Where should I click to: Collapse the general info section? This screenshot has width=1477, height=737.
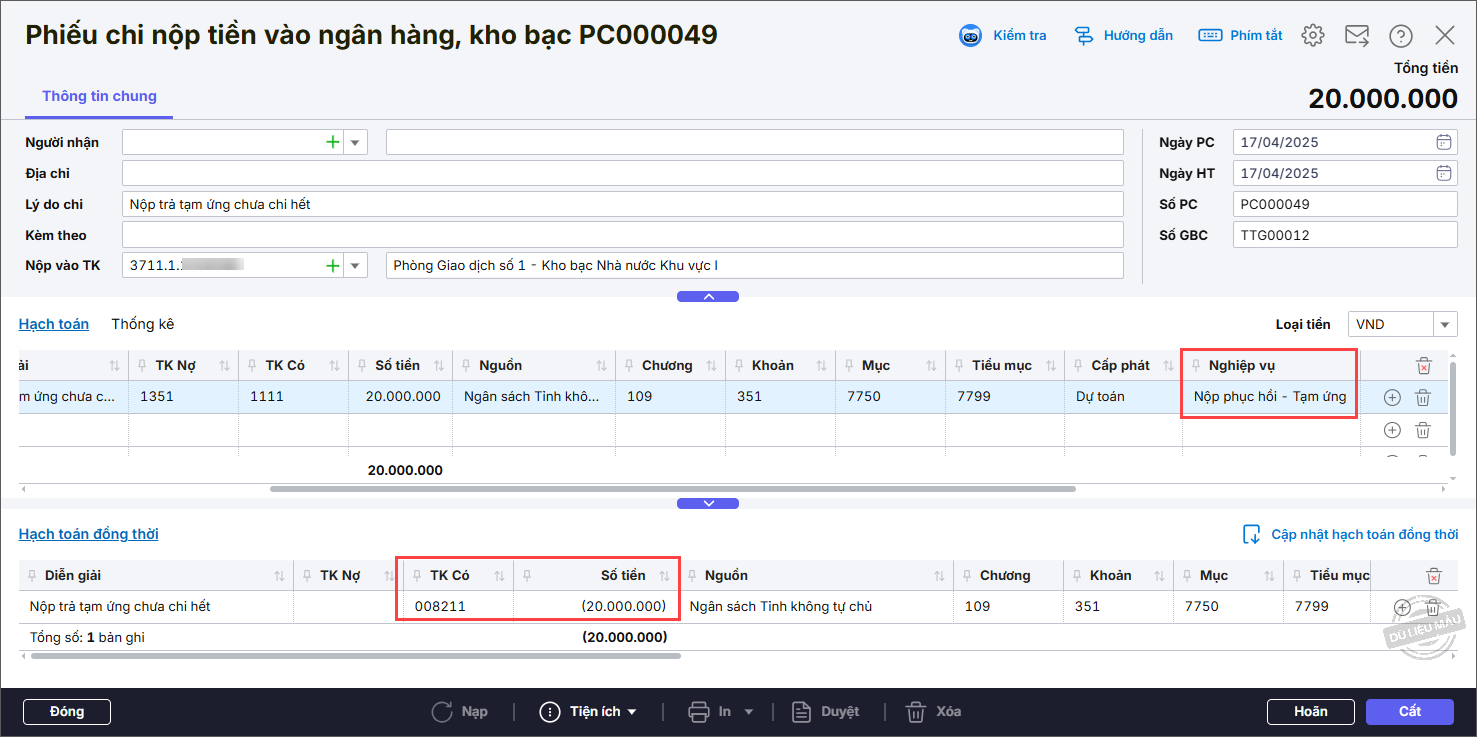click(x=708, y=297)
